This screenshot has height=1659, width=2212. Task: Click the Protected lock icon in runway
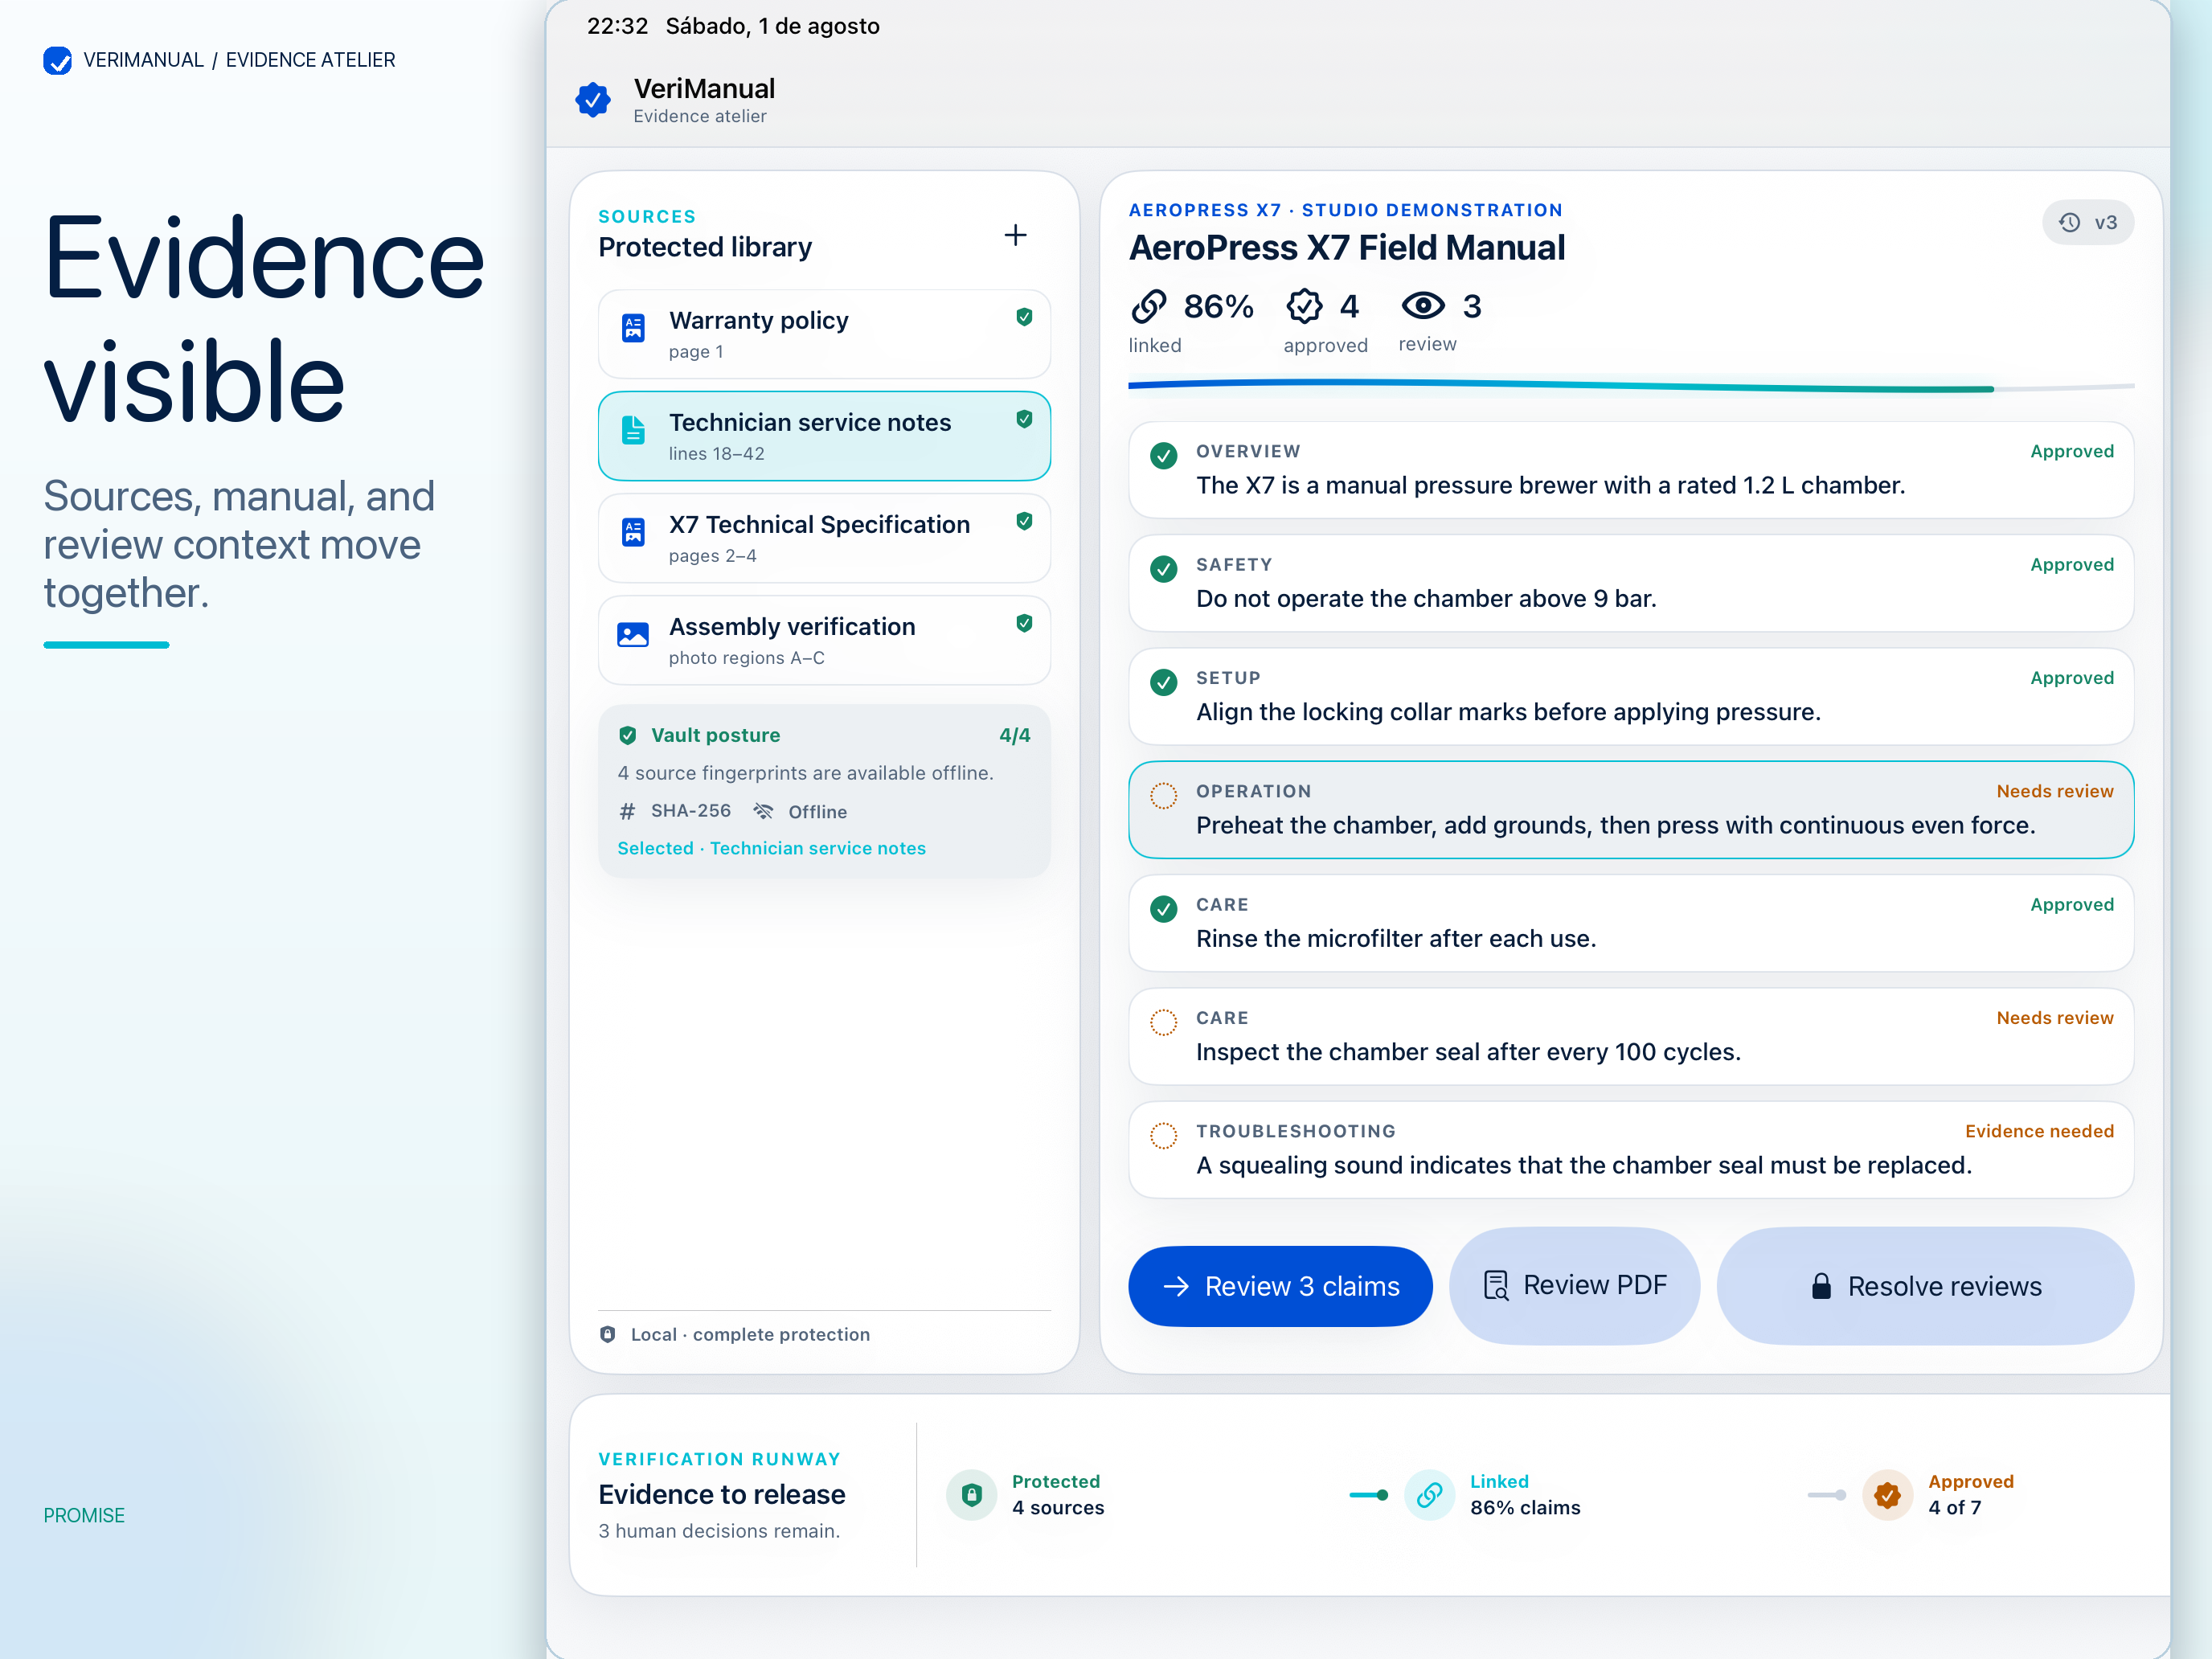971,1495
